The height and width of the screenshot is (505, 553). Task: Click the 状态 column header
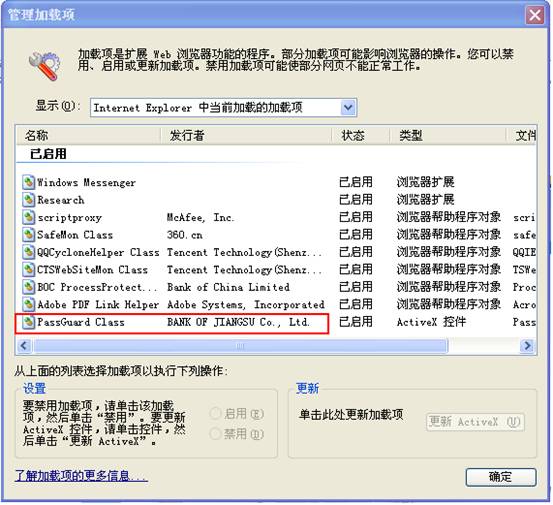pos(360,135)
